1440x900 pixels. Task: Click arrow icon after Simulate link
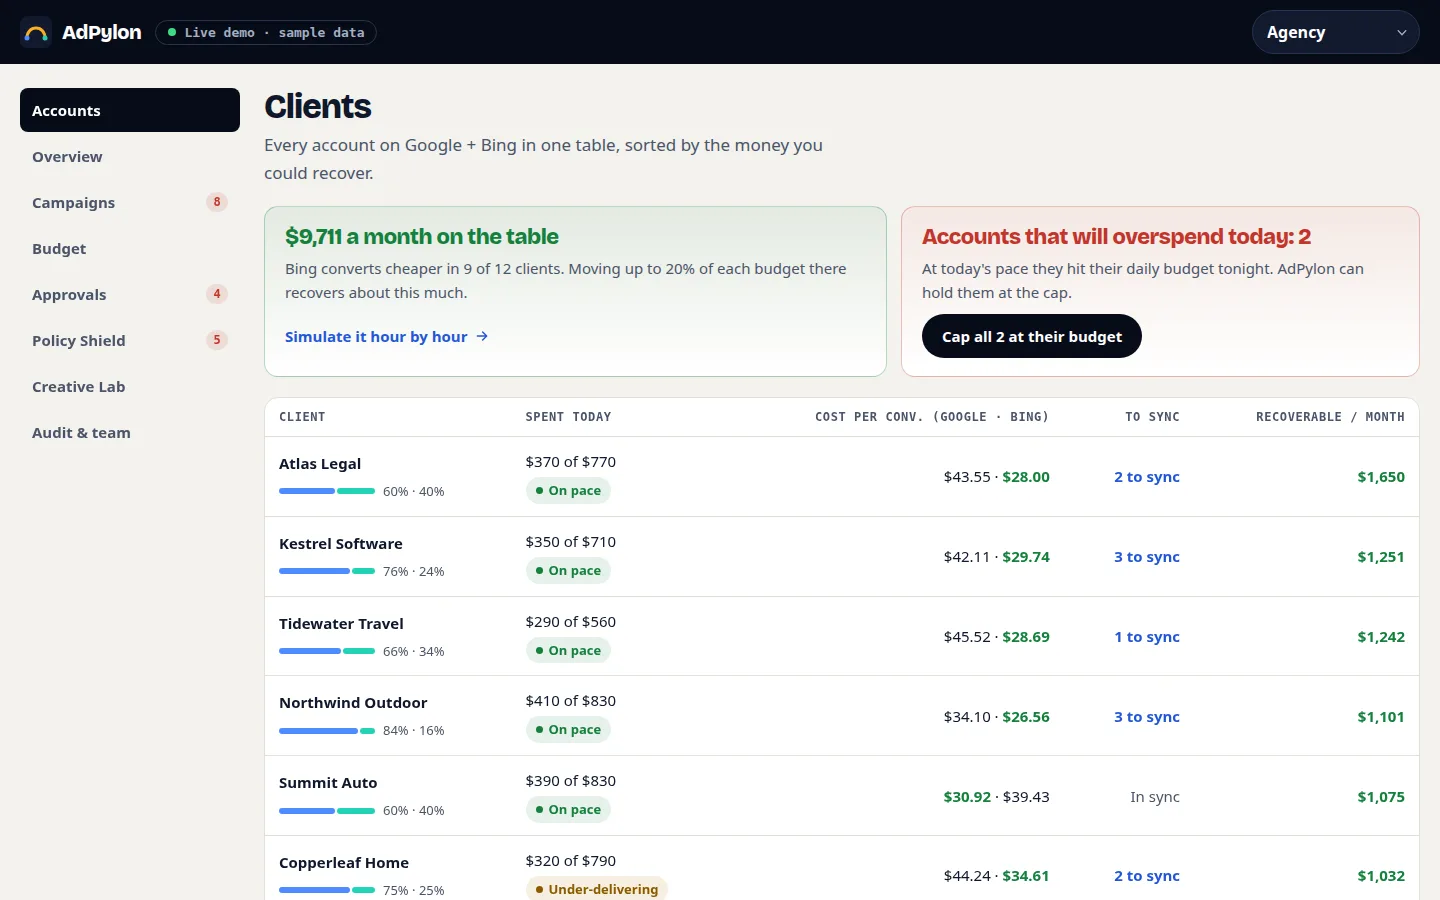[x=482, y=336]
